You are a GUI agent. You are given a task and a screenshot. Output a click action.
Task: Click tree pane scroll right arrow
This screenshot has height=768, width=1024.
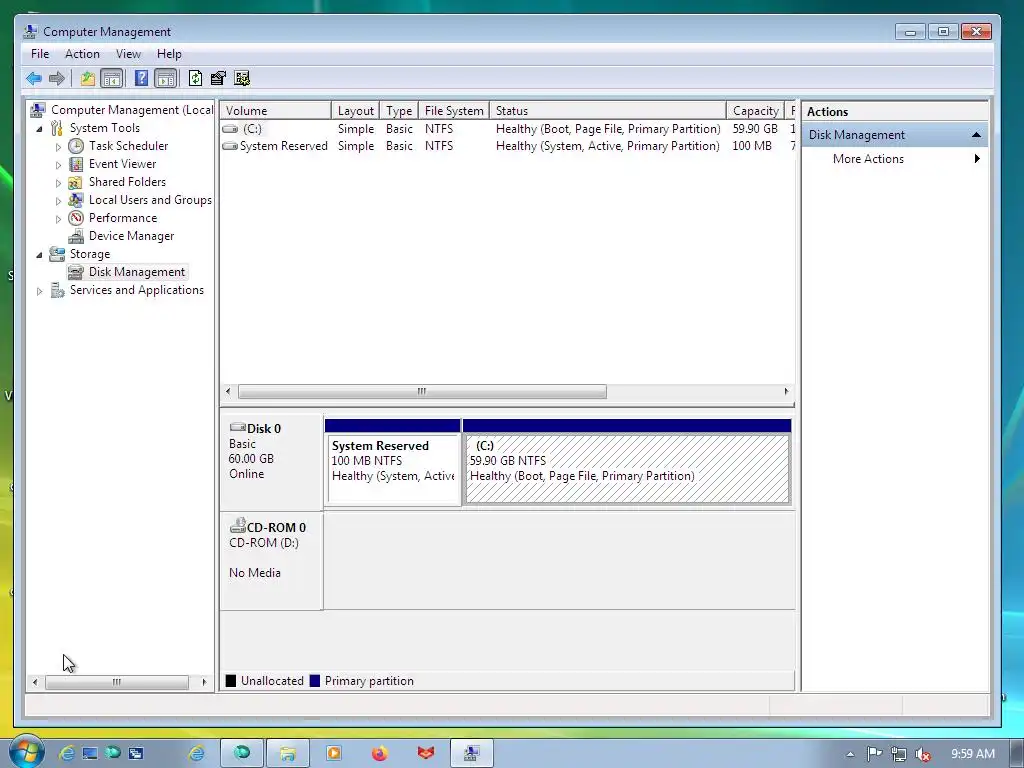pyautogui.click(x=204, y=682)
